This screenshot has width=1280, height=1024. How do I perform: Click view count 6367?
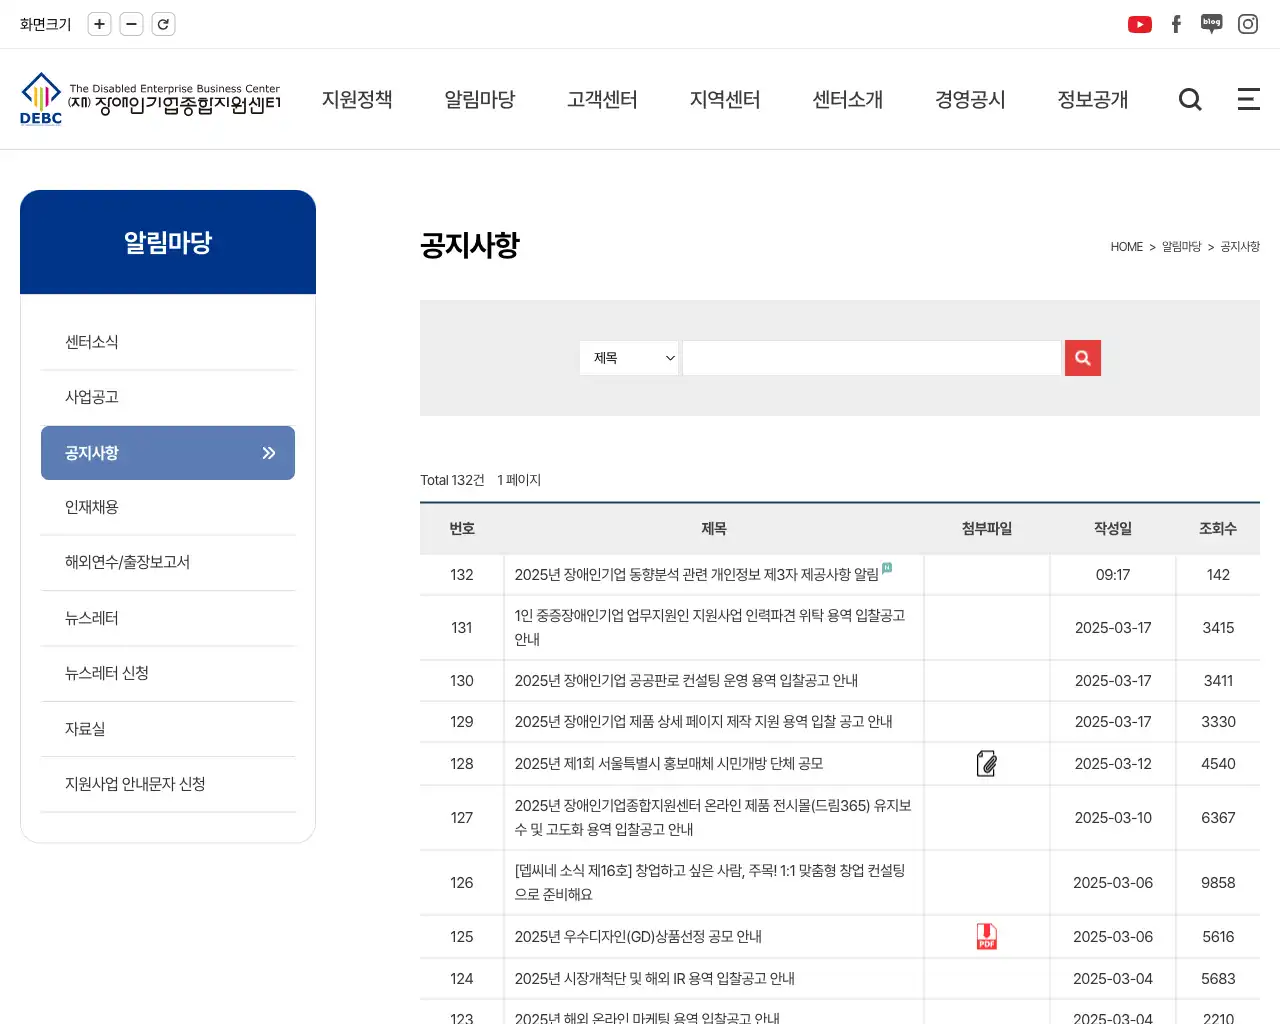1218,818
